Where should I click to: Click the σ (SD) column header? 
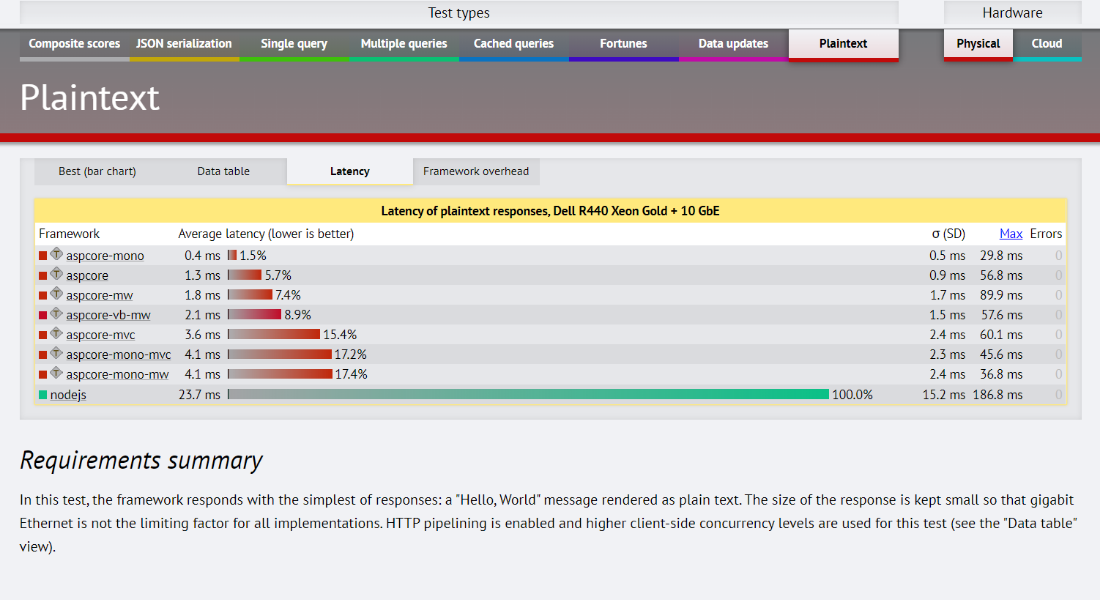948,234
